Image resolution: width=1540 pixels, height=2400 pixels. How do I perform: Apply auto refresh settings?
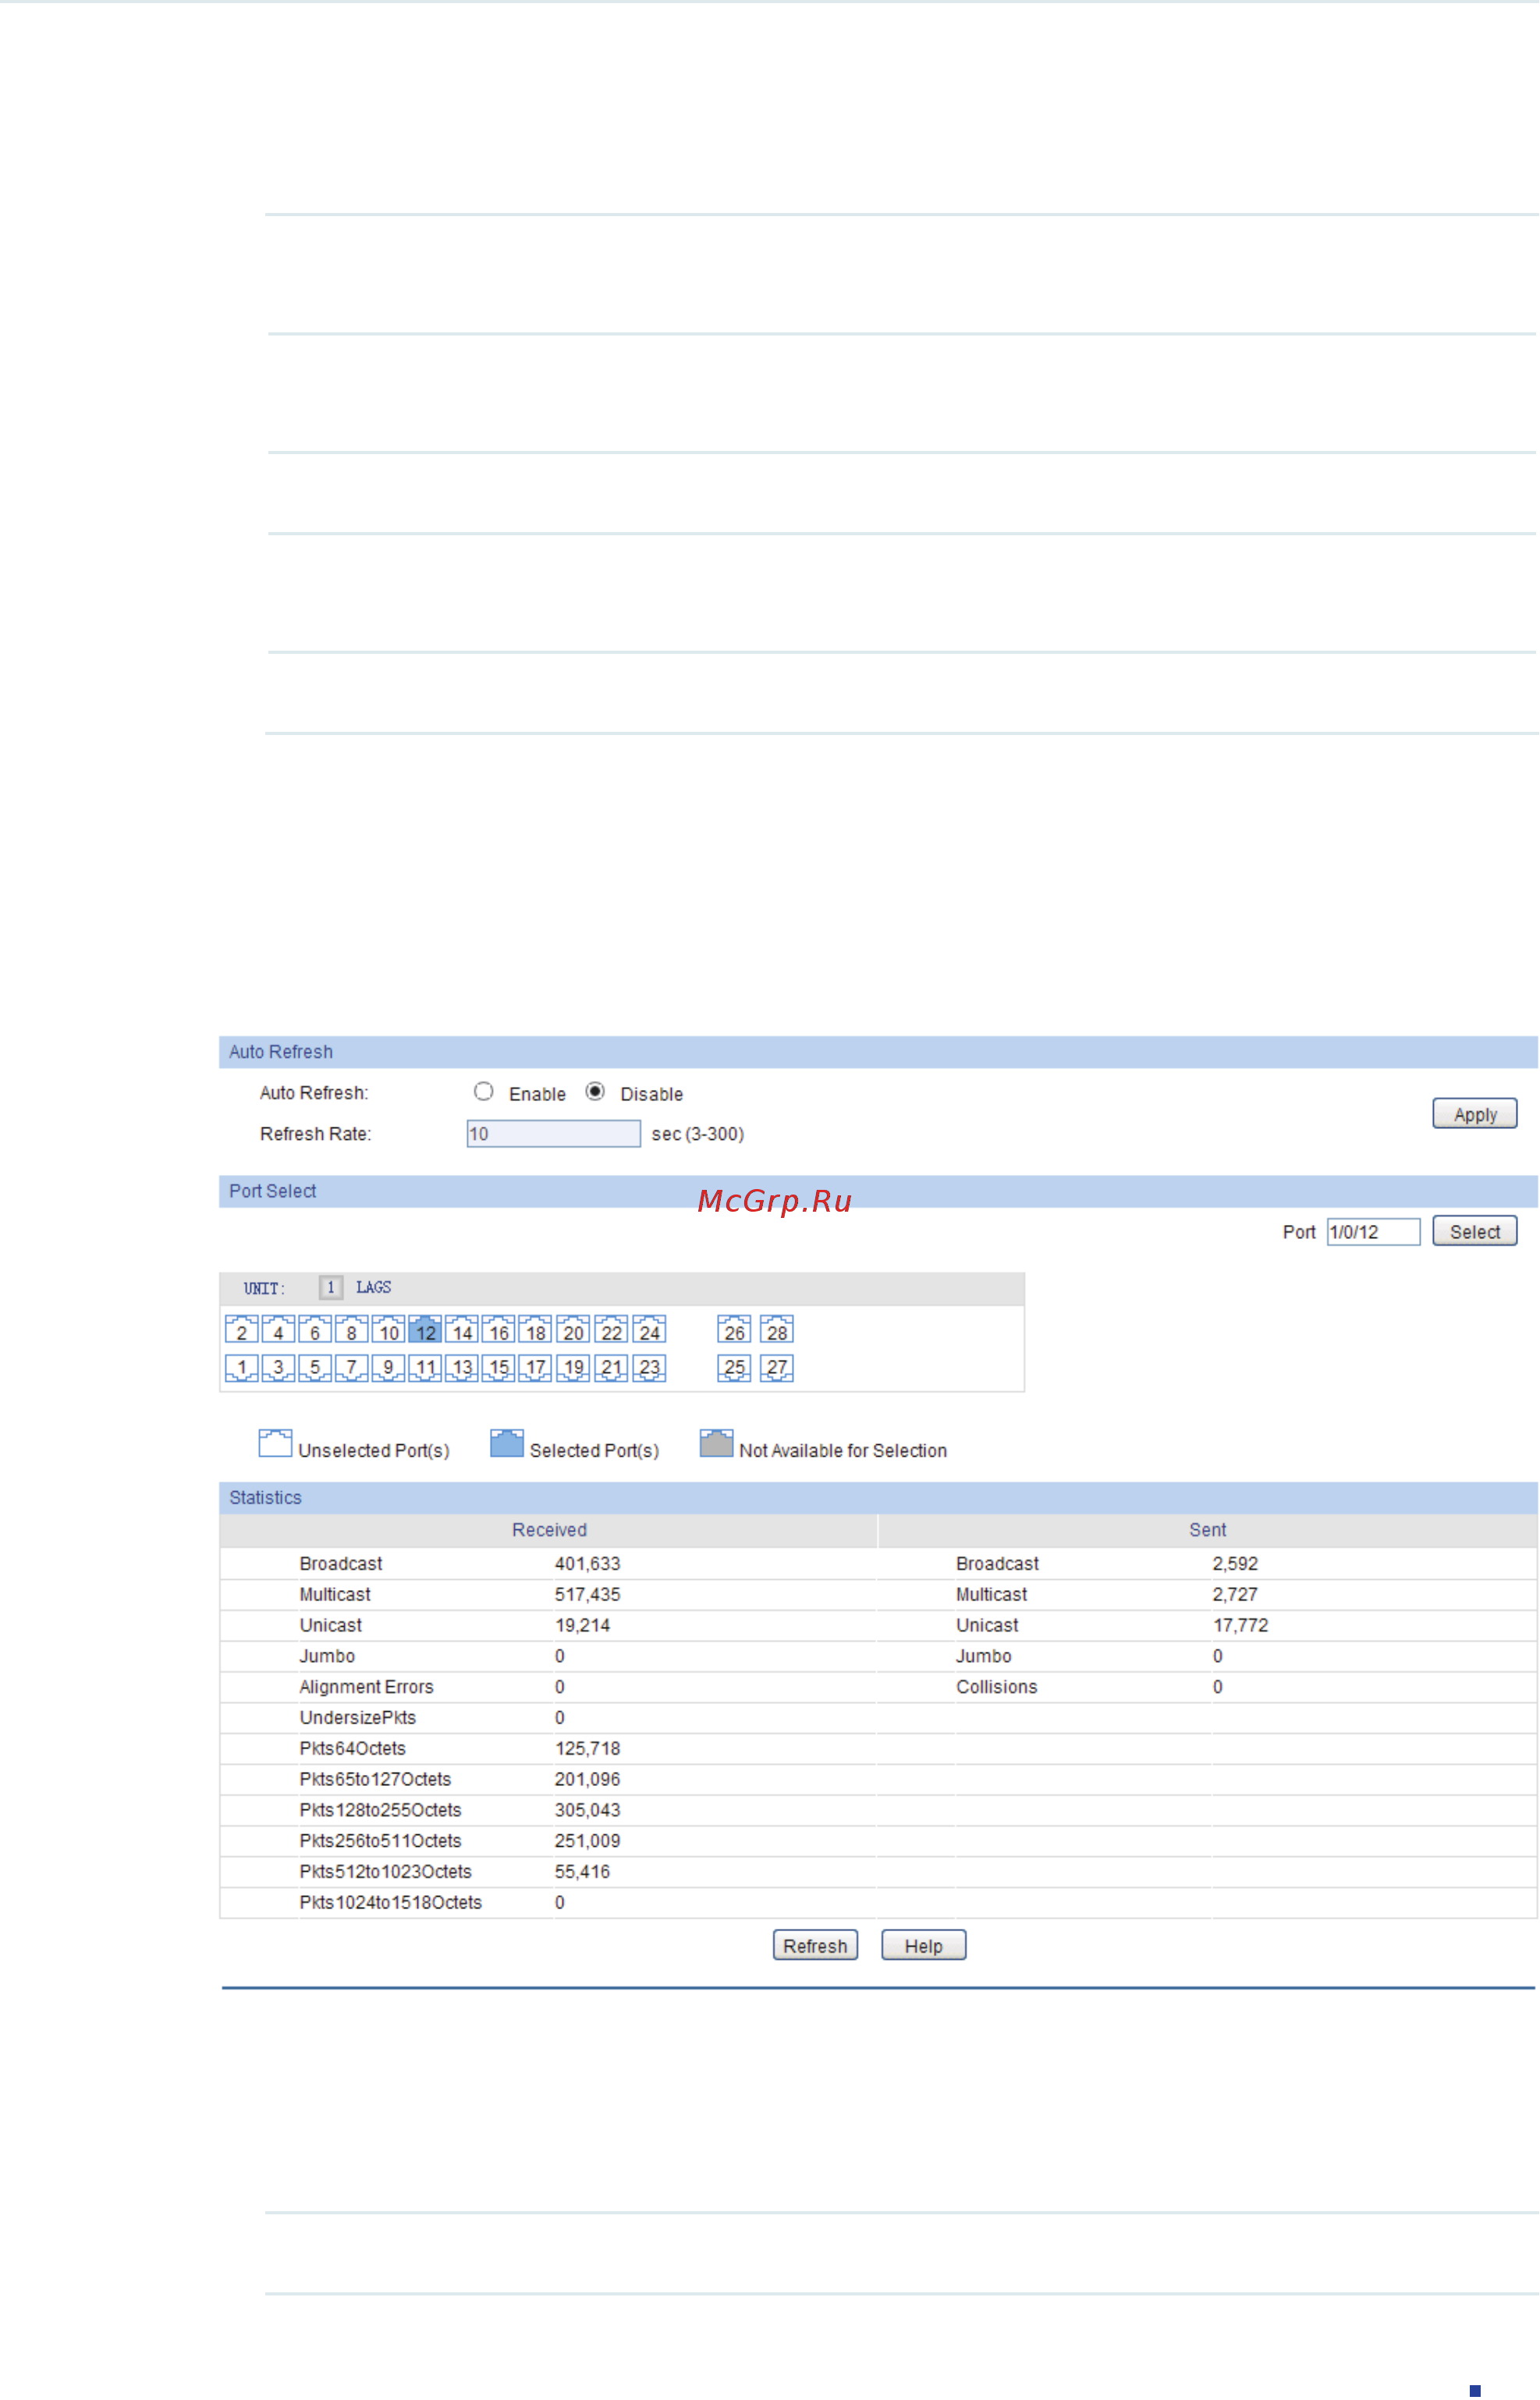click(1475, 1114)
